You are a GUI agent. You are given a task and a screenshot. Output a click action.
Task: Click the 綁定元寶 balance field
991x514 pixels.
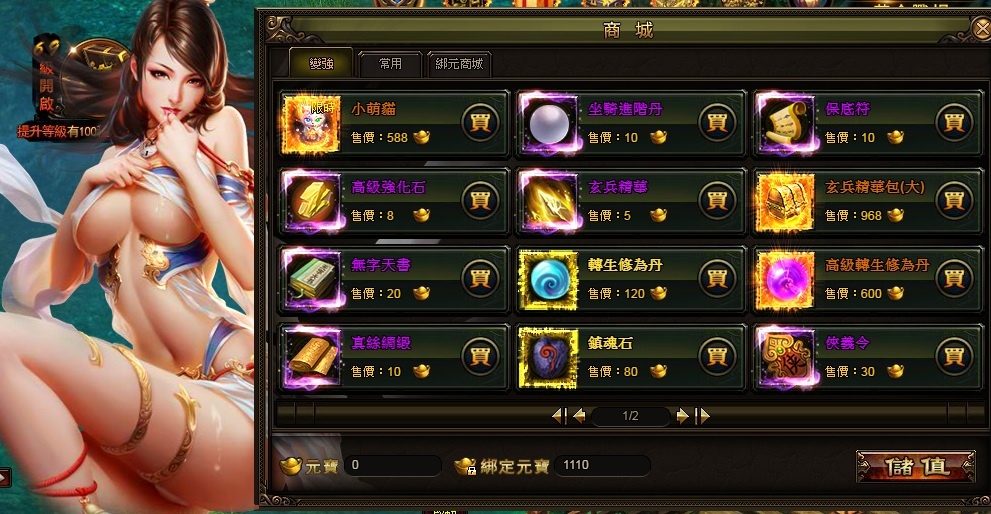(x=602, y=465)
